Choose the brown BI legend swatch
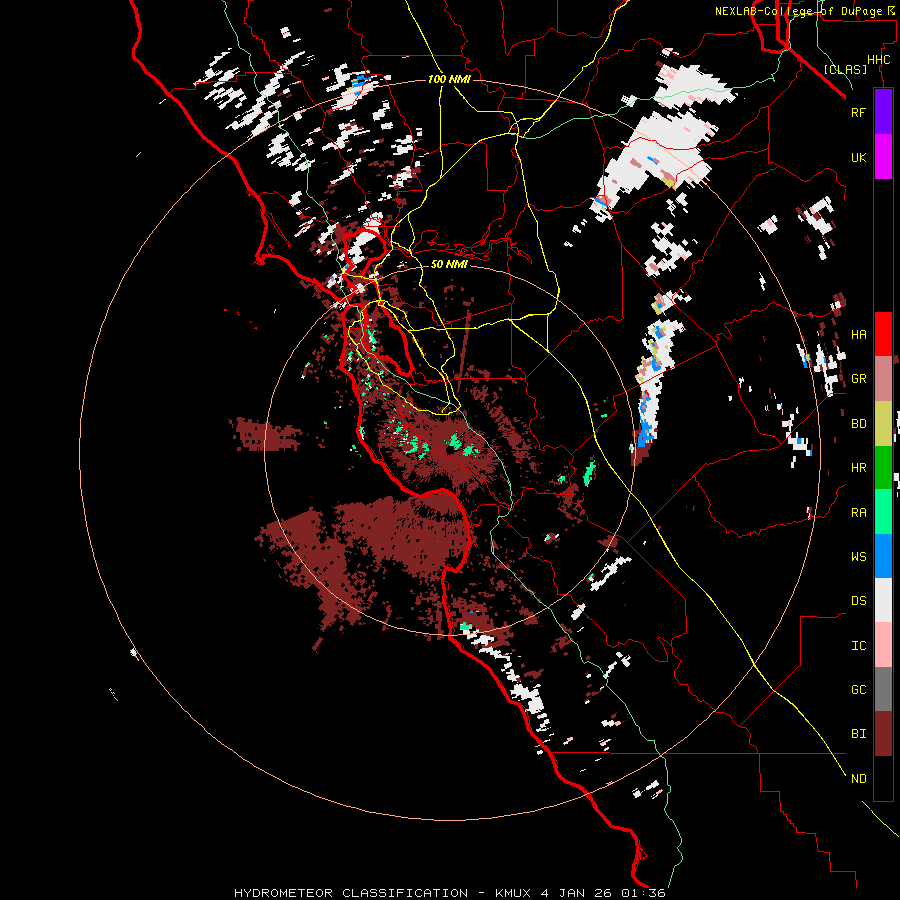This screenshot has width=900, height=900. (883, 734)
